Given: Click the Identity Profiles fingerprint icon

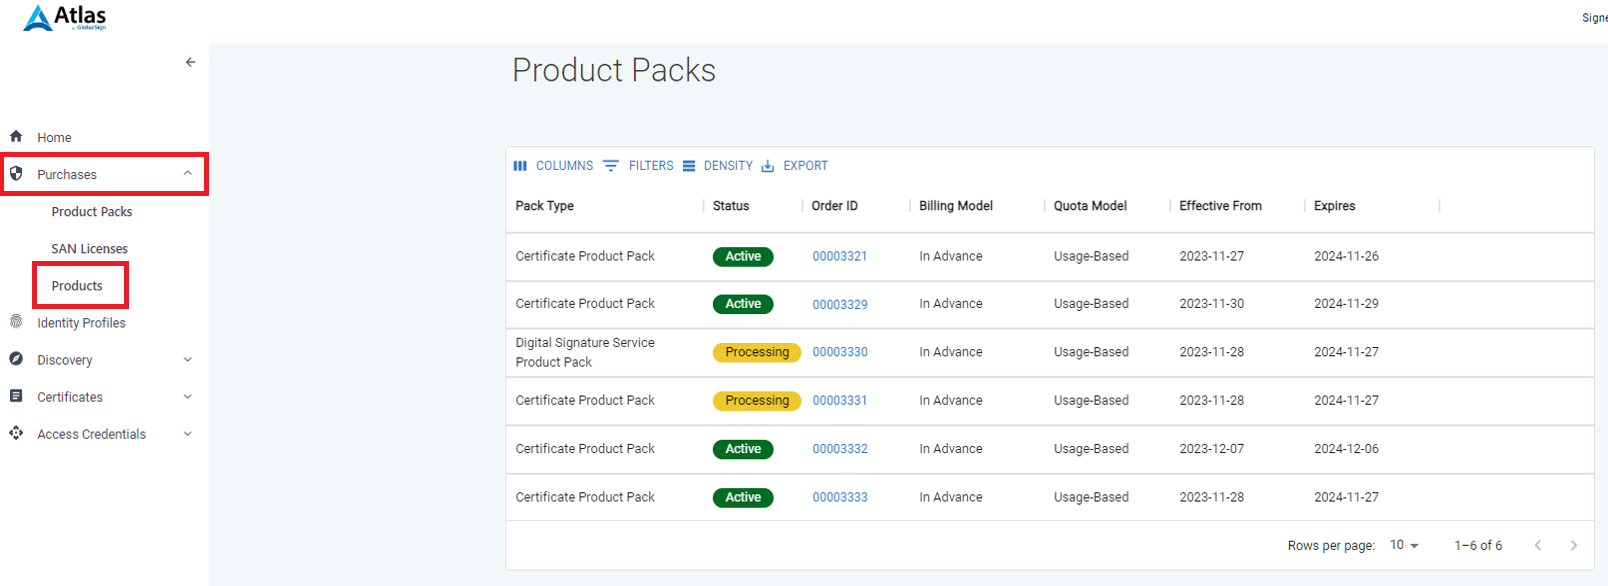Looking at the screenshot, I should pyautogui.click(x=16, y=322).
